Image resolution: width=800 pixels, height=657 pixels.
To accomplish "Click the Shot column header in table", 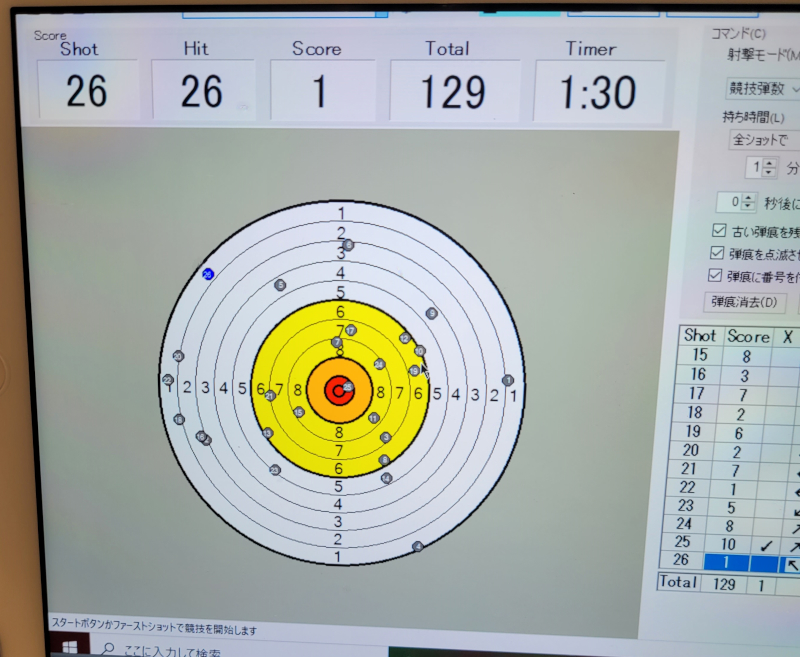I will point(701,336).
